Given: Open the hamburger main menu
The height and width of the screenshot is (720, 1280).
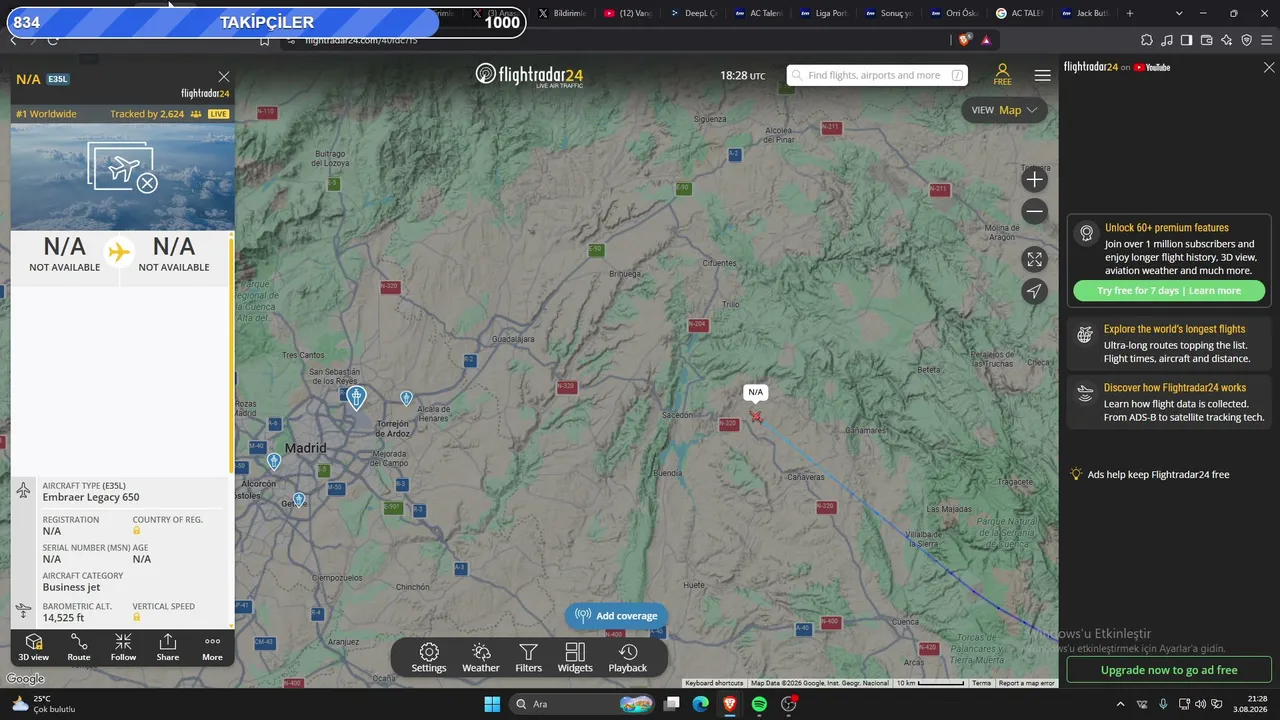Looking at the screenshot, I should tap(1043, 75).
